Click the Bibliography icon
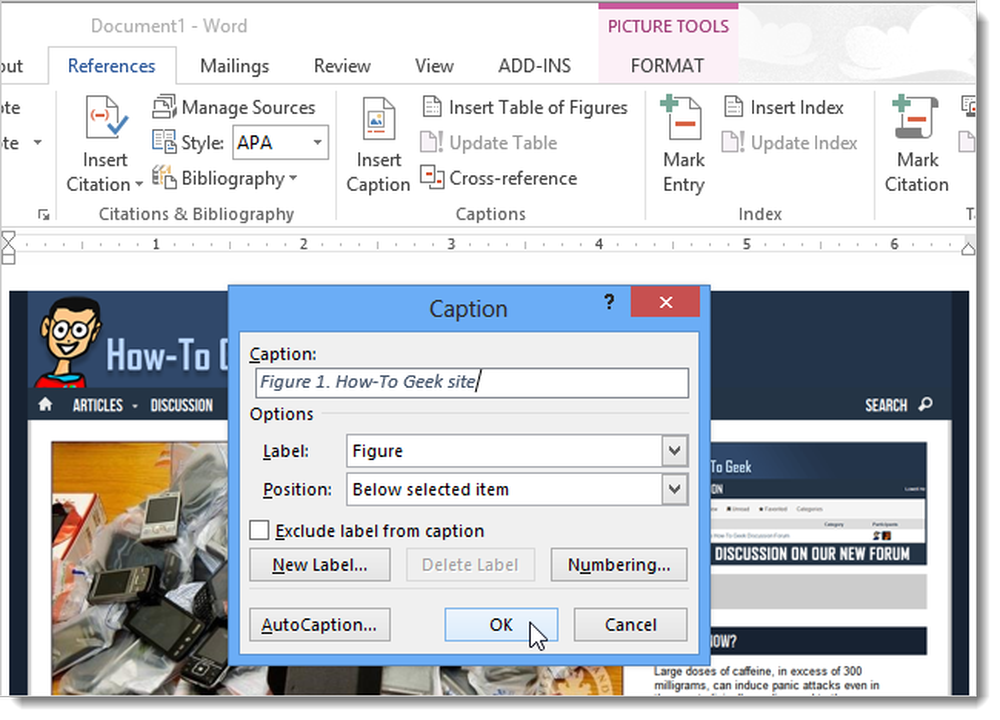1000x720 pixels. (165, 178)
